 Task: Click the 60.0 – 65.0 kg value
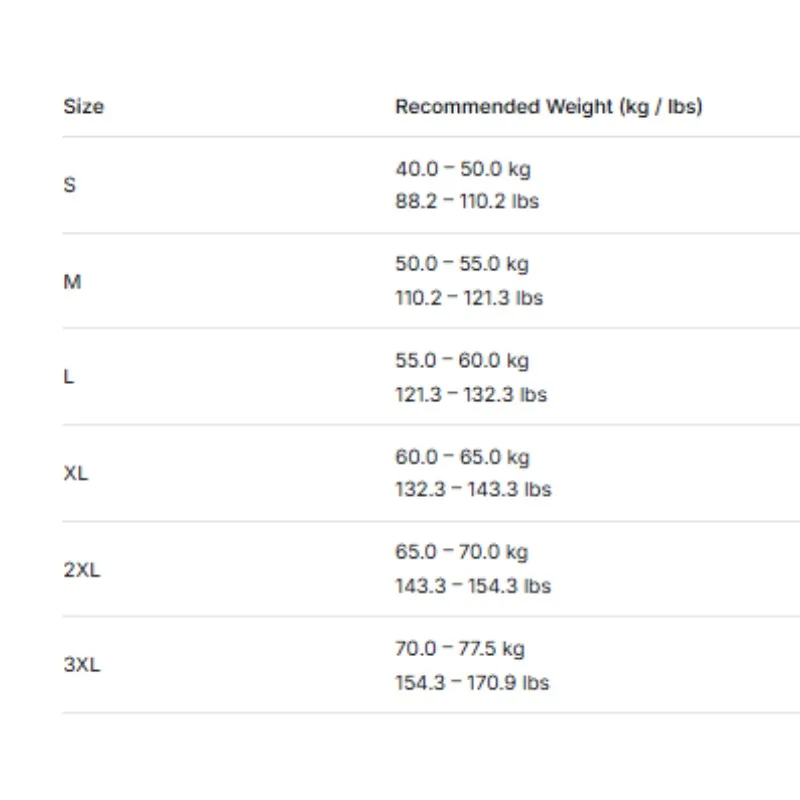pyautogui.click(x=463, y=458)
